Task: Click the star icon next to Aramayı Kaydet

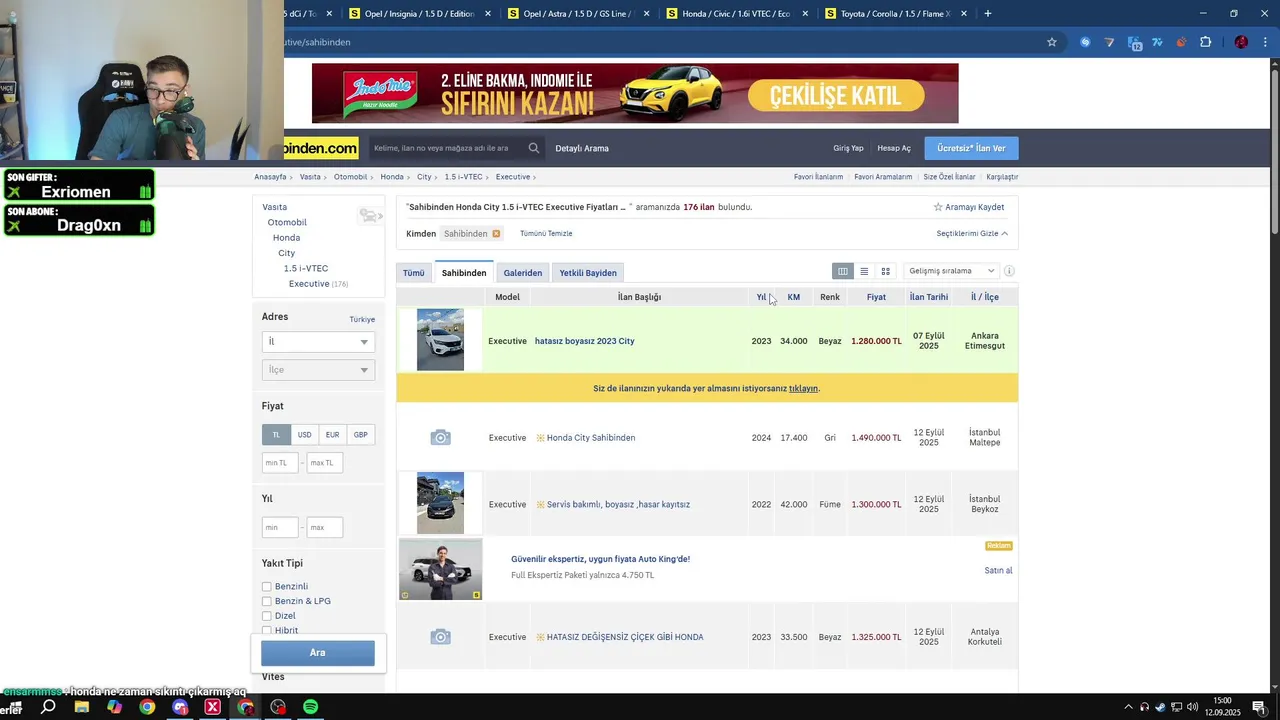Action: point(938,207)
